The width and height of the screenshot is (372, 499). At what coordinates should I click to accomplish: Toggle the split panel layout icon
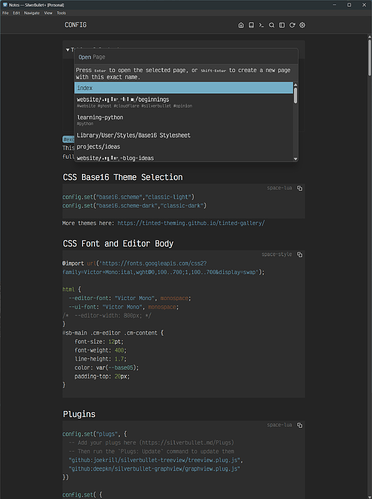pos(282,25)
